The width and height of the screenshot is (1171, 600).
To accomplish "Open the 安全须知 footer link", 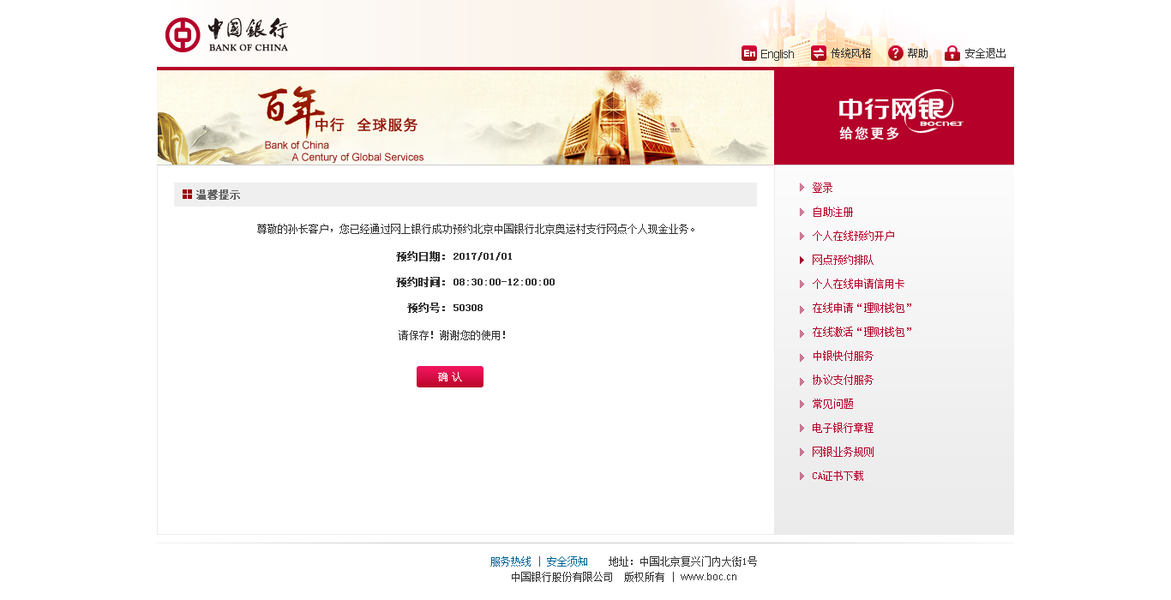I will coord(567,561).
